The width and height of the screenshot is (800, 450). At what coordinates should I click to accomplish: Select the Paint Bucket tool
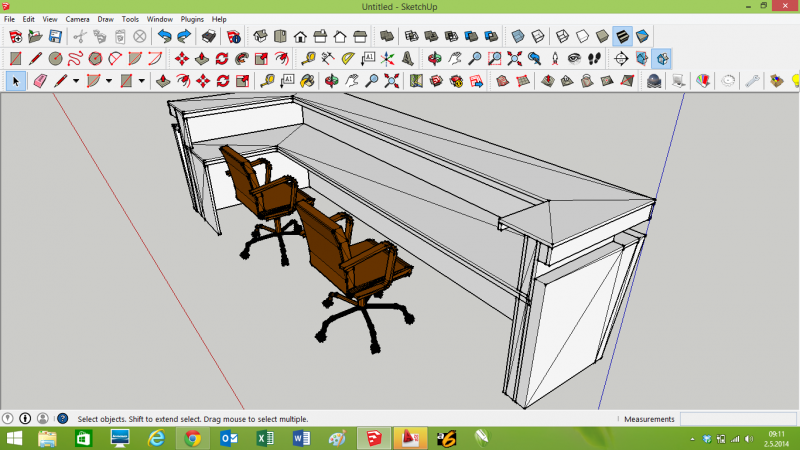pyautogui.click(x=307, y=81)
